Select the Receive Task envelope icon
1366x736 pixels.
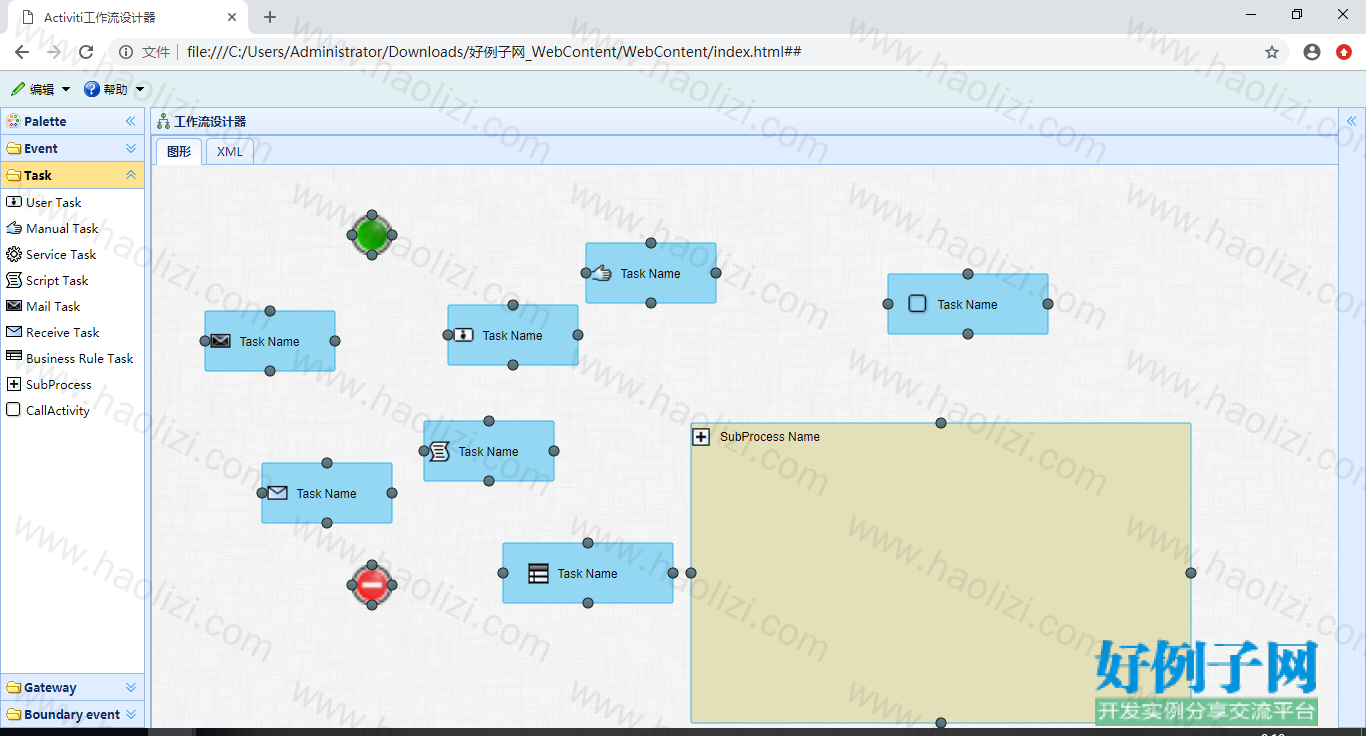point(14,332)
